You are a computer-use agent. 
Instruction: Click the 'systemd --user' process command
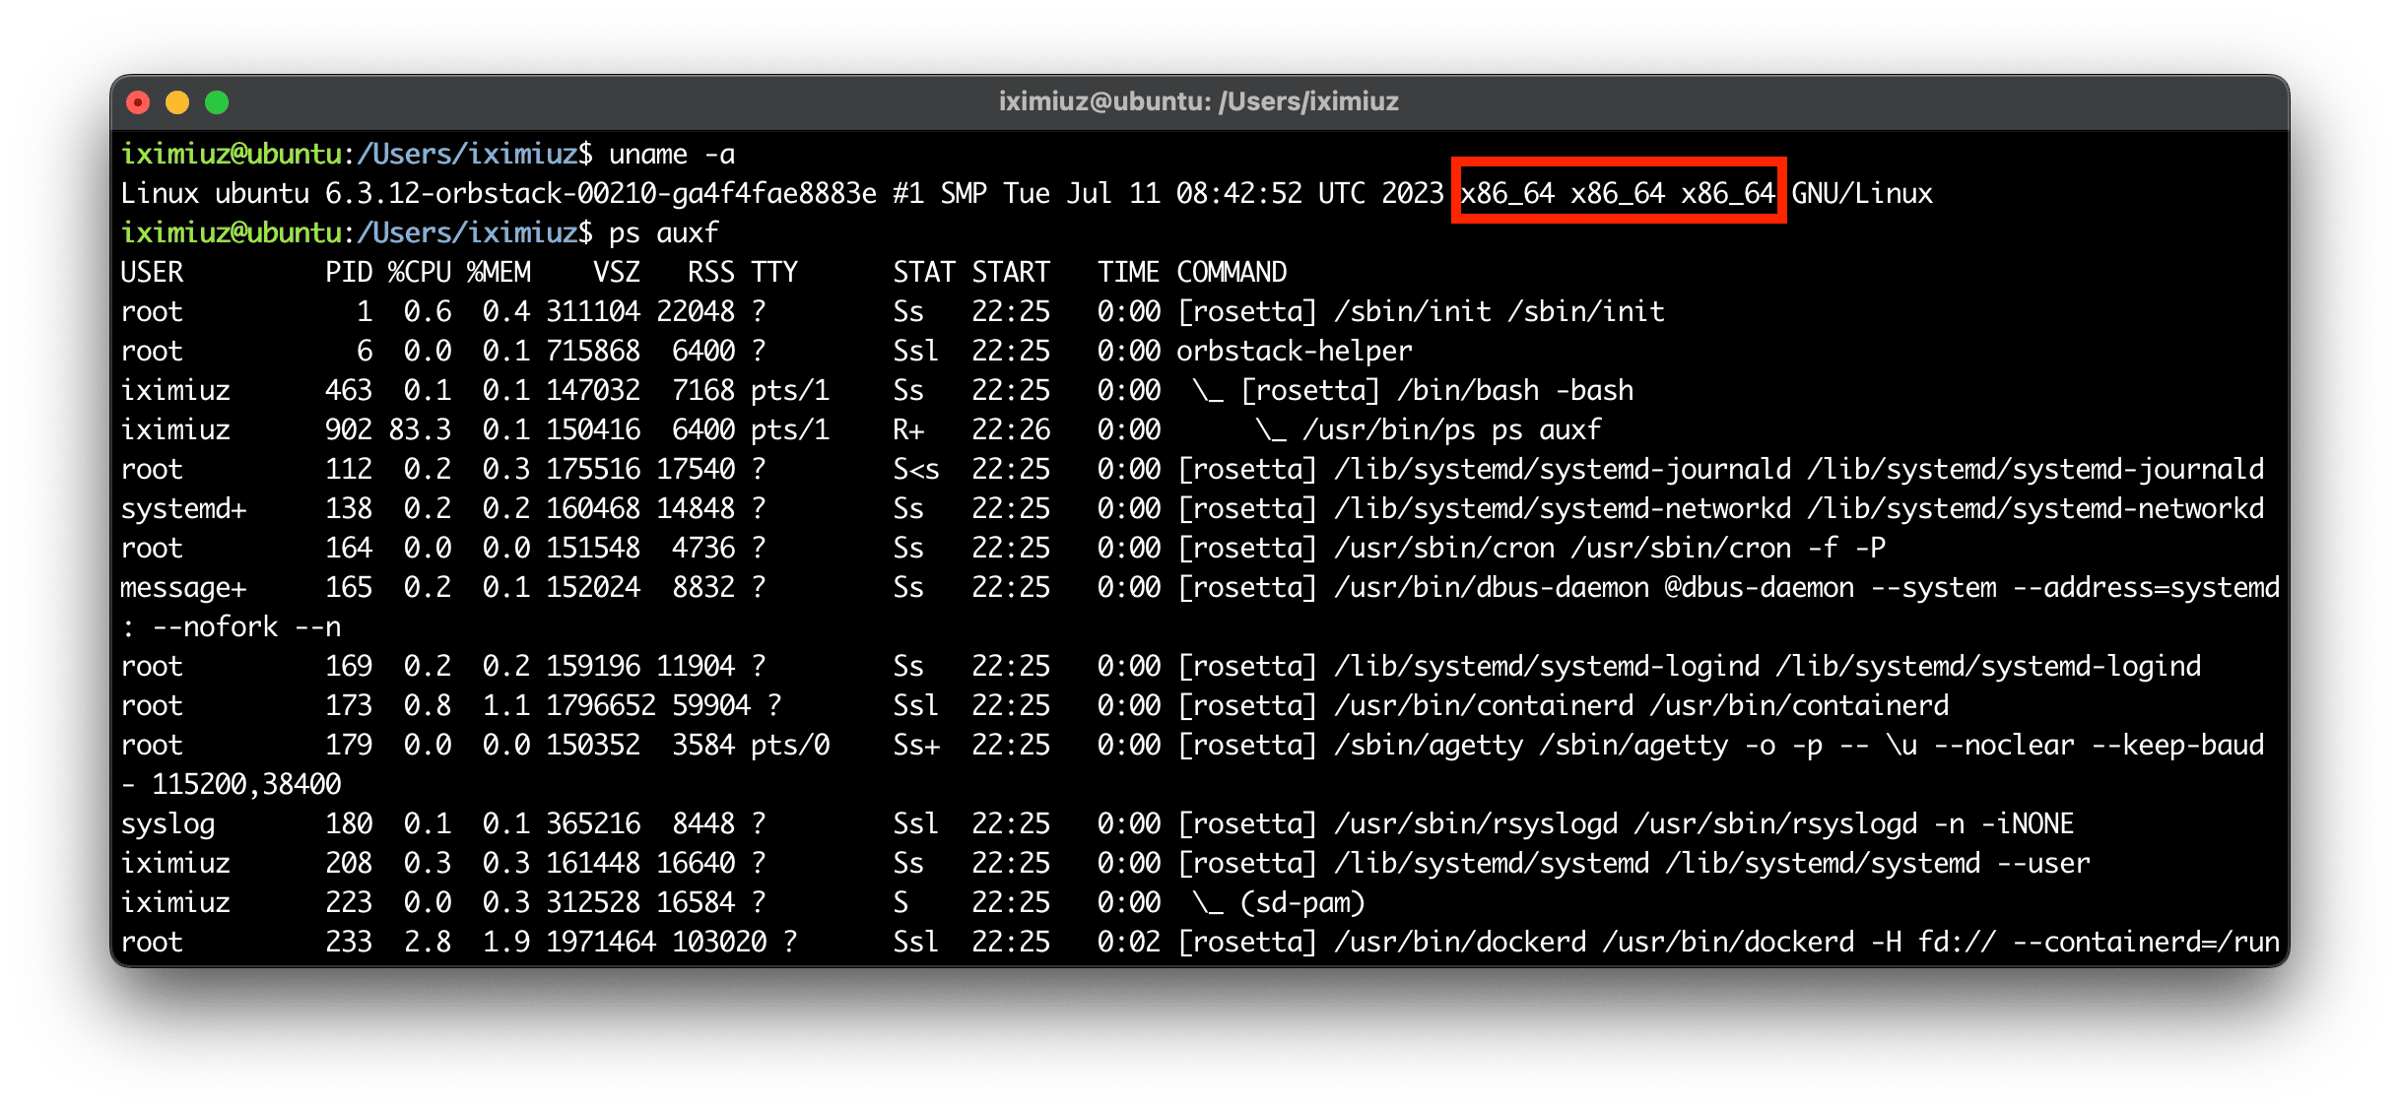click(x=1633, y=864)
